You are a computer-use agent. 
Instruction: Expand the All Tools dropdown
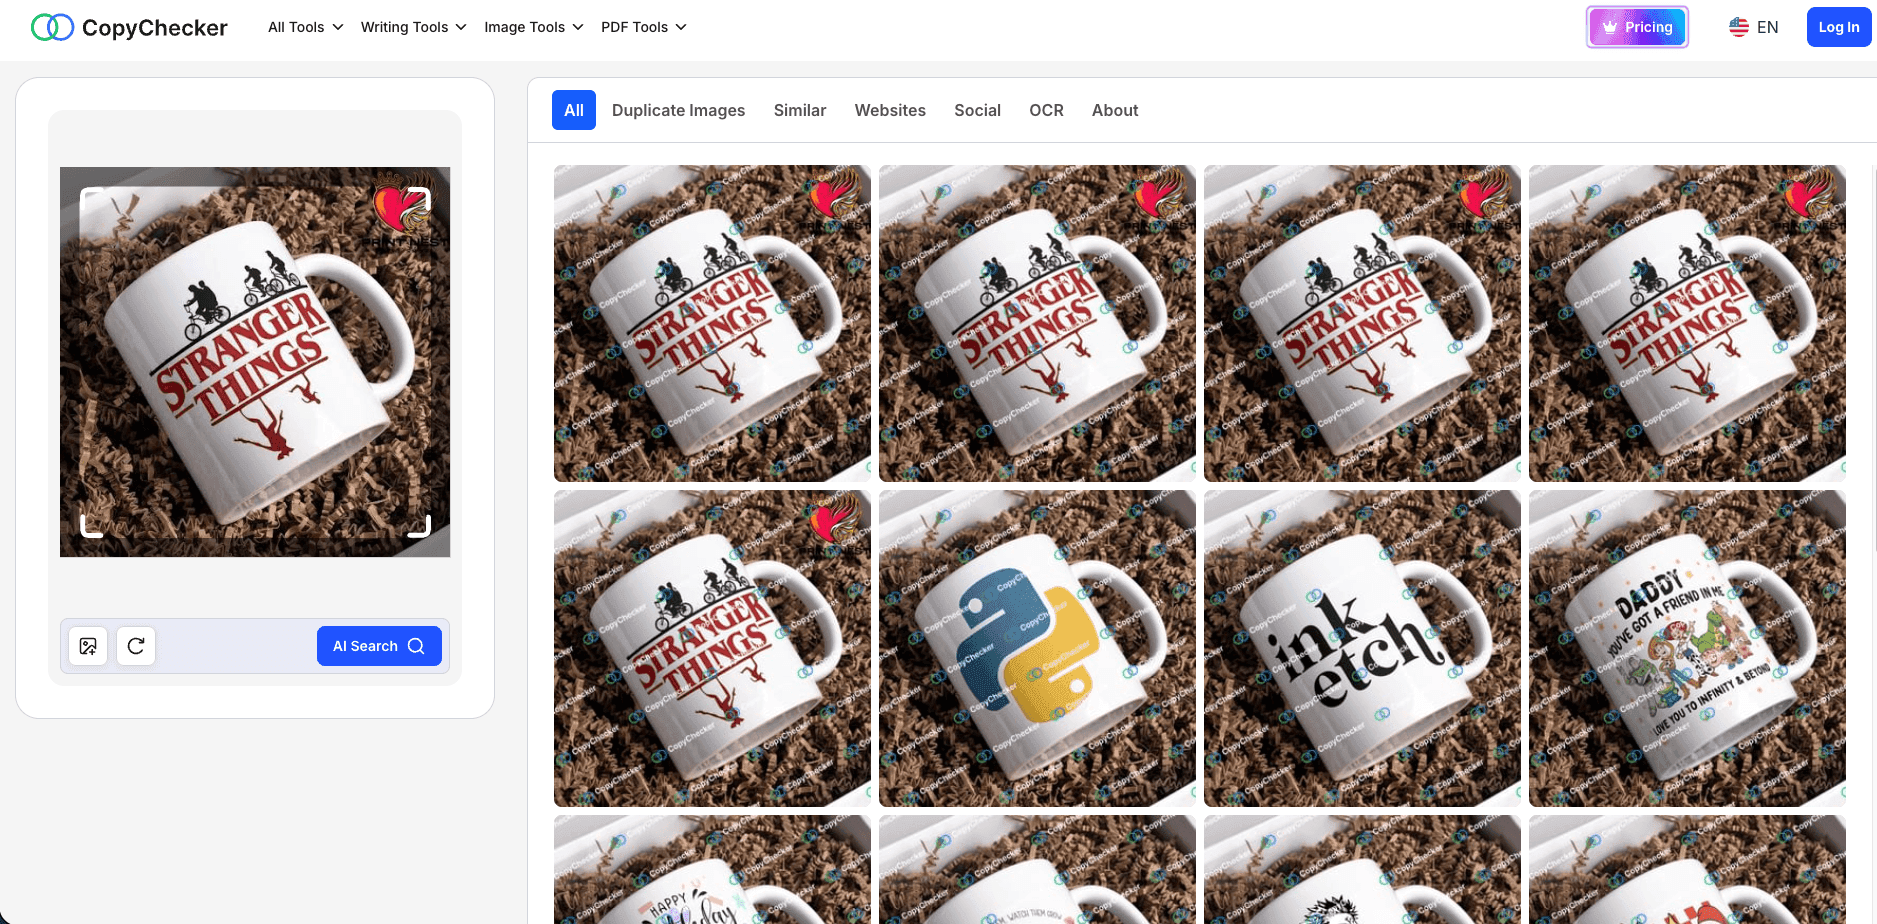click(x=305, y=27)
